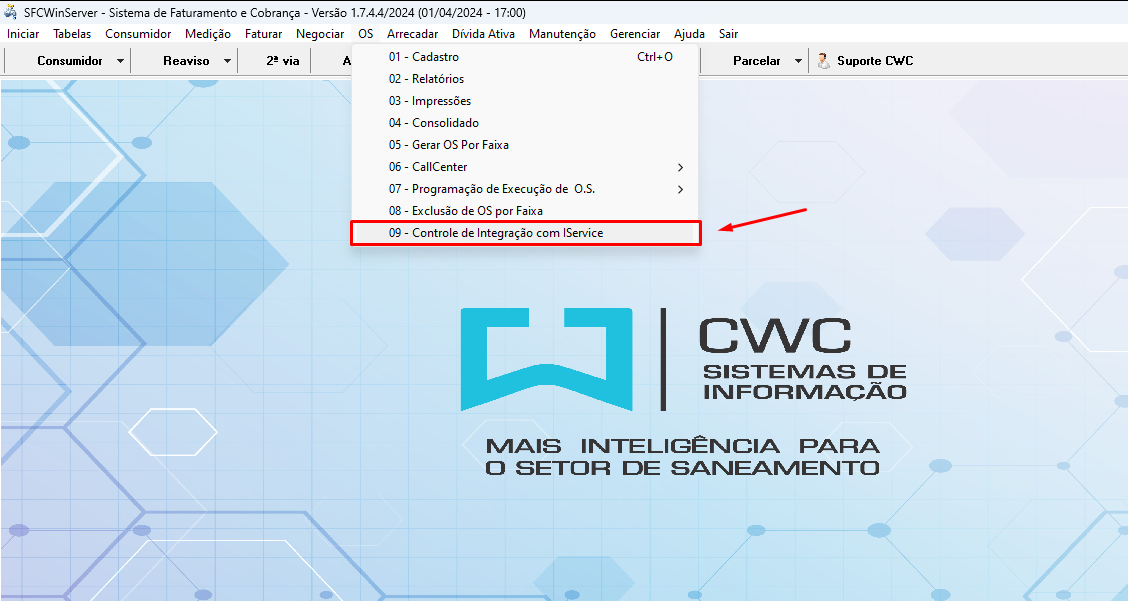The height and width of the screenshot is (601, 1128).
Task: Click 05 - Gerar OS Por Faixa
Action: (448, 145)
